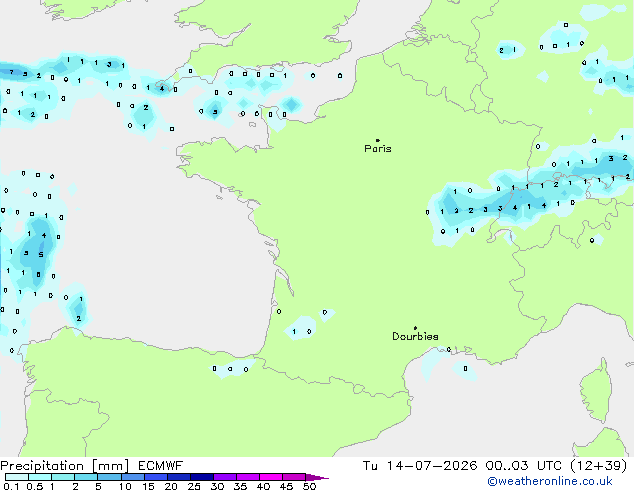Click the ECMWF model name label

coord(161,466)
